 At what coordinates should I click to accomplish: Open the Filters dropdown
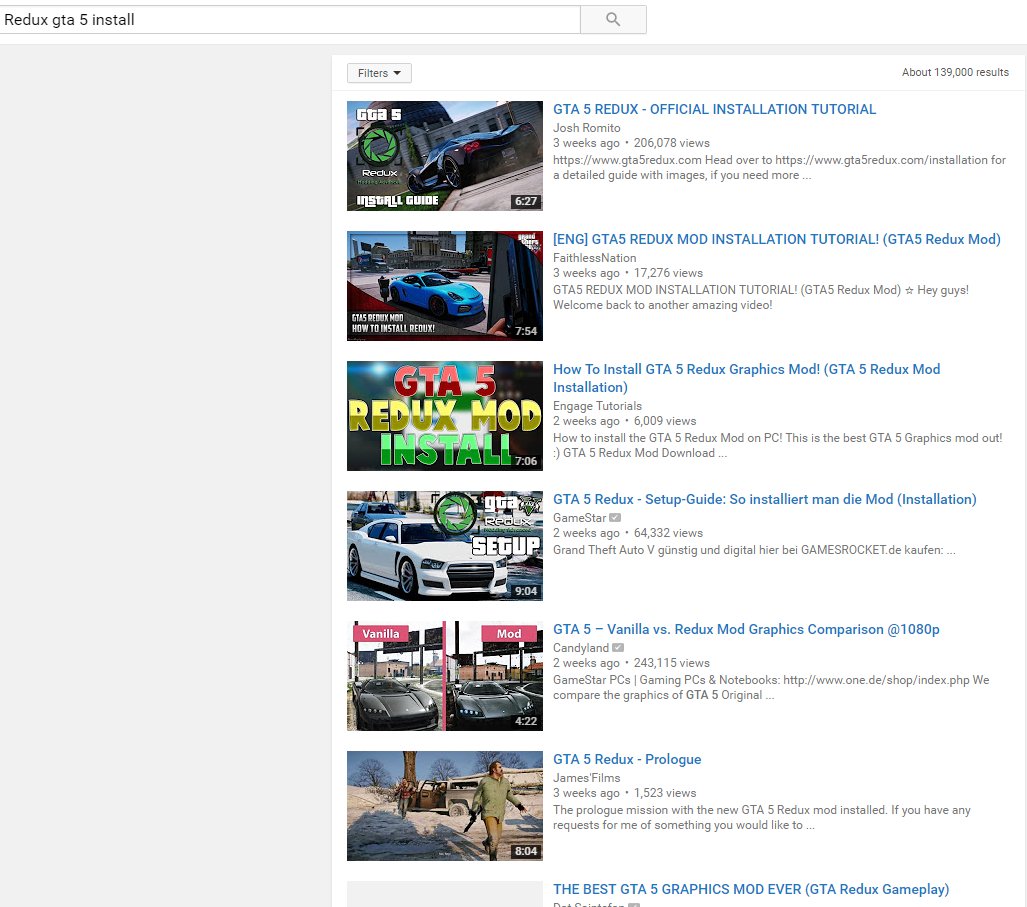coord(379,73)
